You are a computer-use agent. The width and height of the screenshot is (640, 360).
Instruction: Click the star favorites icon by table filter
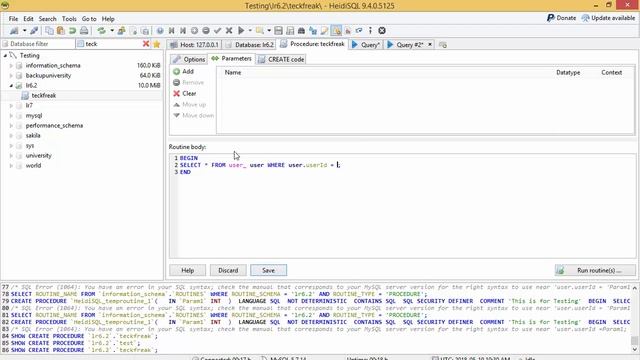click(x=156, y=44)
